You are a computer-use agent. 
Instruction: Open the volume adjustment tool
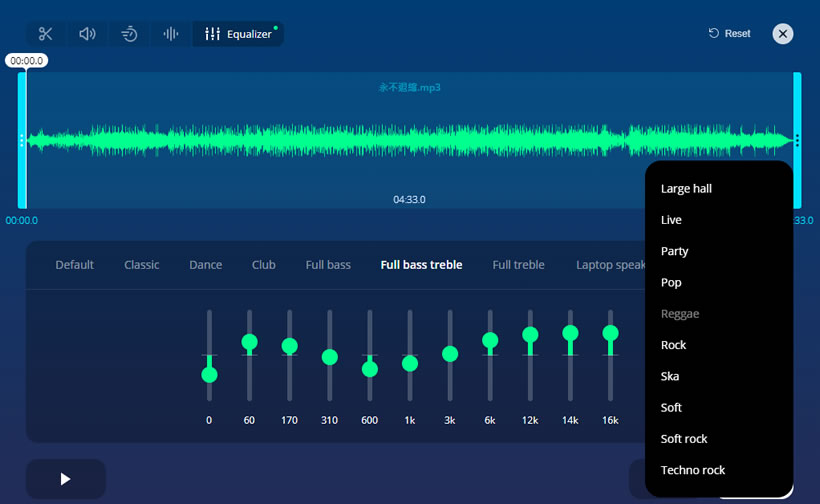click(88, 34)
